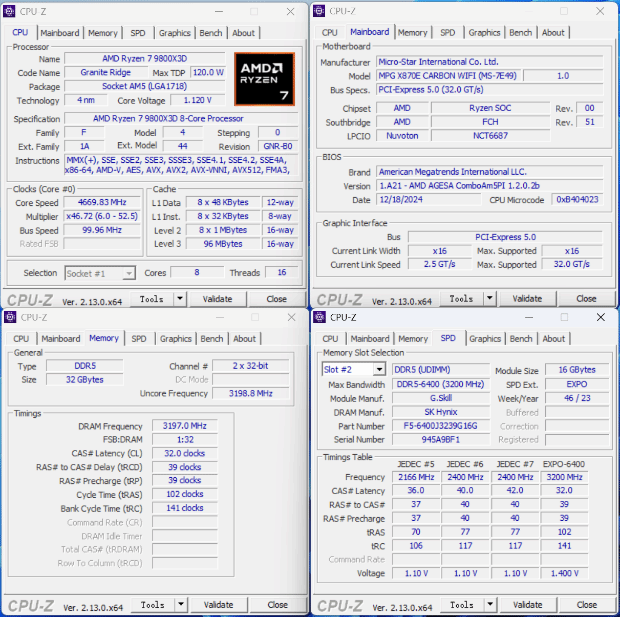Go to CPU tab in the SPD window
This screenshot has width=620, height=617.
(x=330, y=339)
